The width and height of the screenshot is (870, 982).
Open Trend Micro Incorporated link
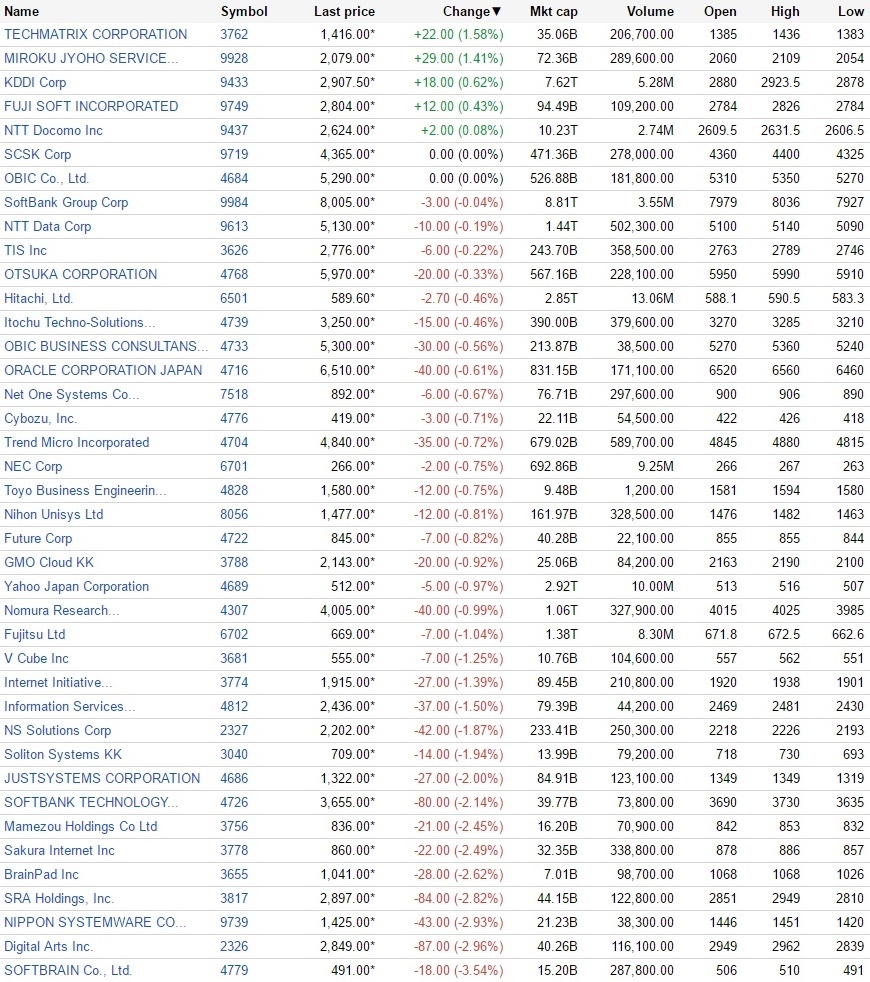[77, 442]
